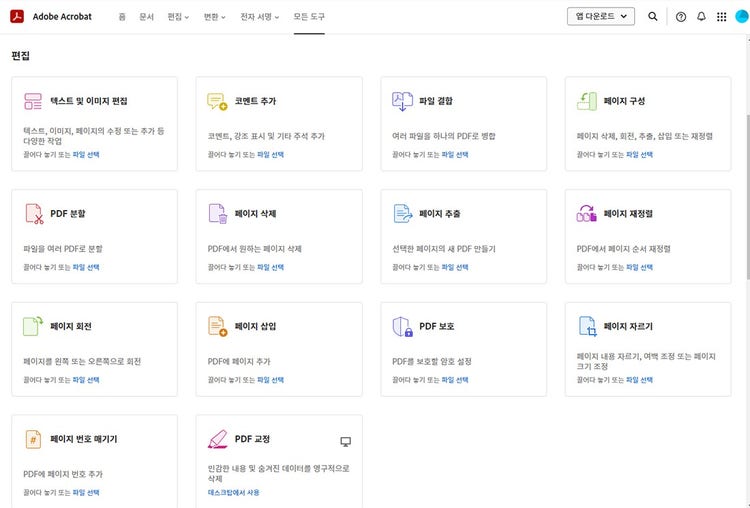Image resolution: width=750 pixels, height=508 pixels.
Task: Click the 페이지 삭제 title
Action: (255, 213)
